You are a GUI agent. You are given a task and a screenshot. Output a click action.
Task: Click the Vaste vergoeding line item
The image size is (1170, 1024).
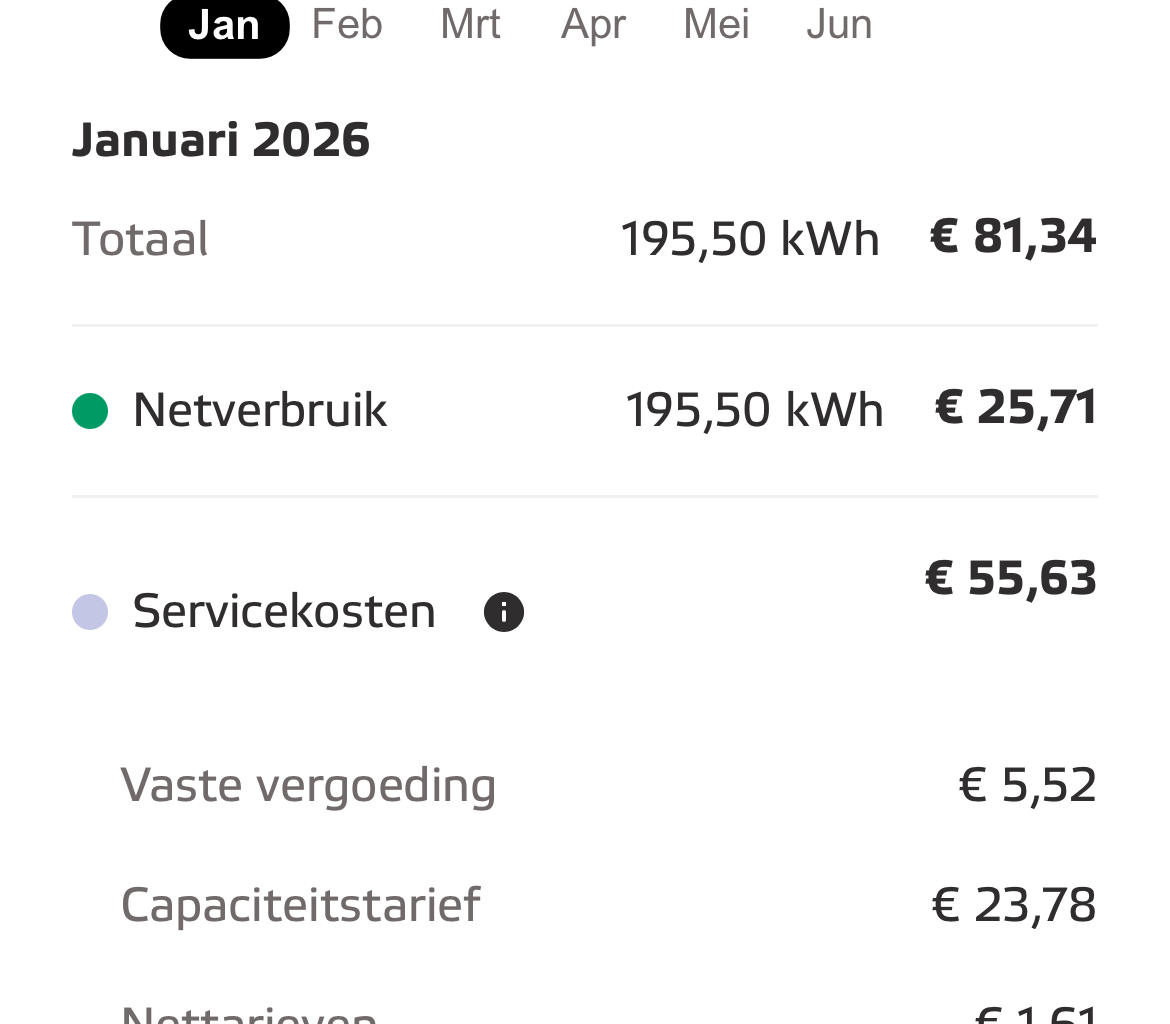click(308, 785)
